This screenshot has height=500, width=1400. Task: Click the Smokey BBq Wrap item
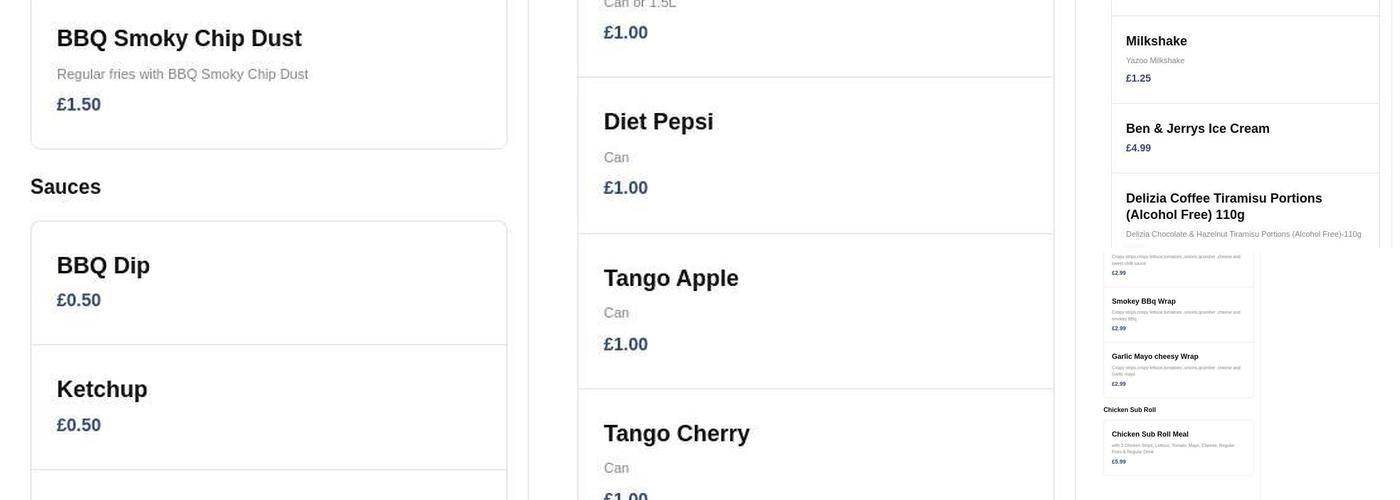(1143, 301)
